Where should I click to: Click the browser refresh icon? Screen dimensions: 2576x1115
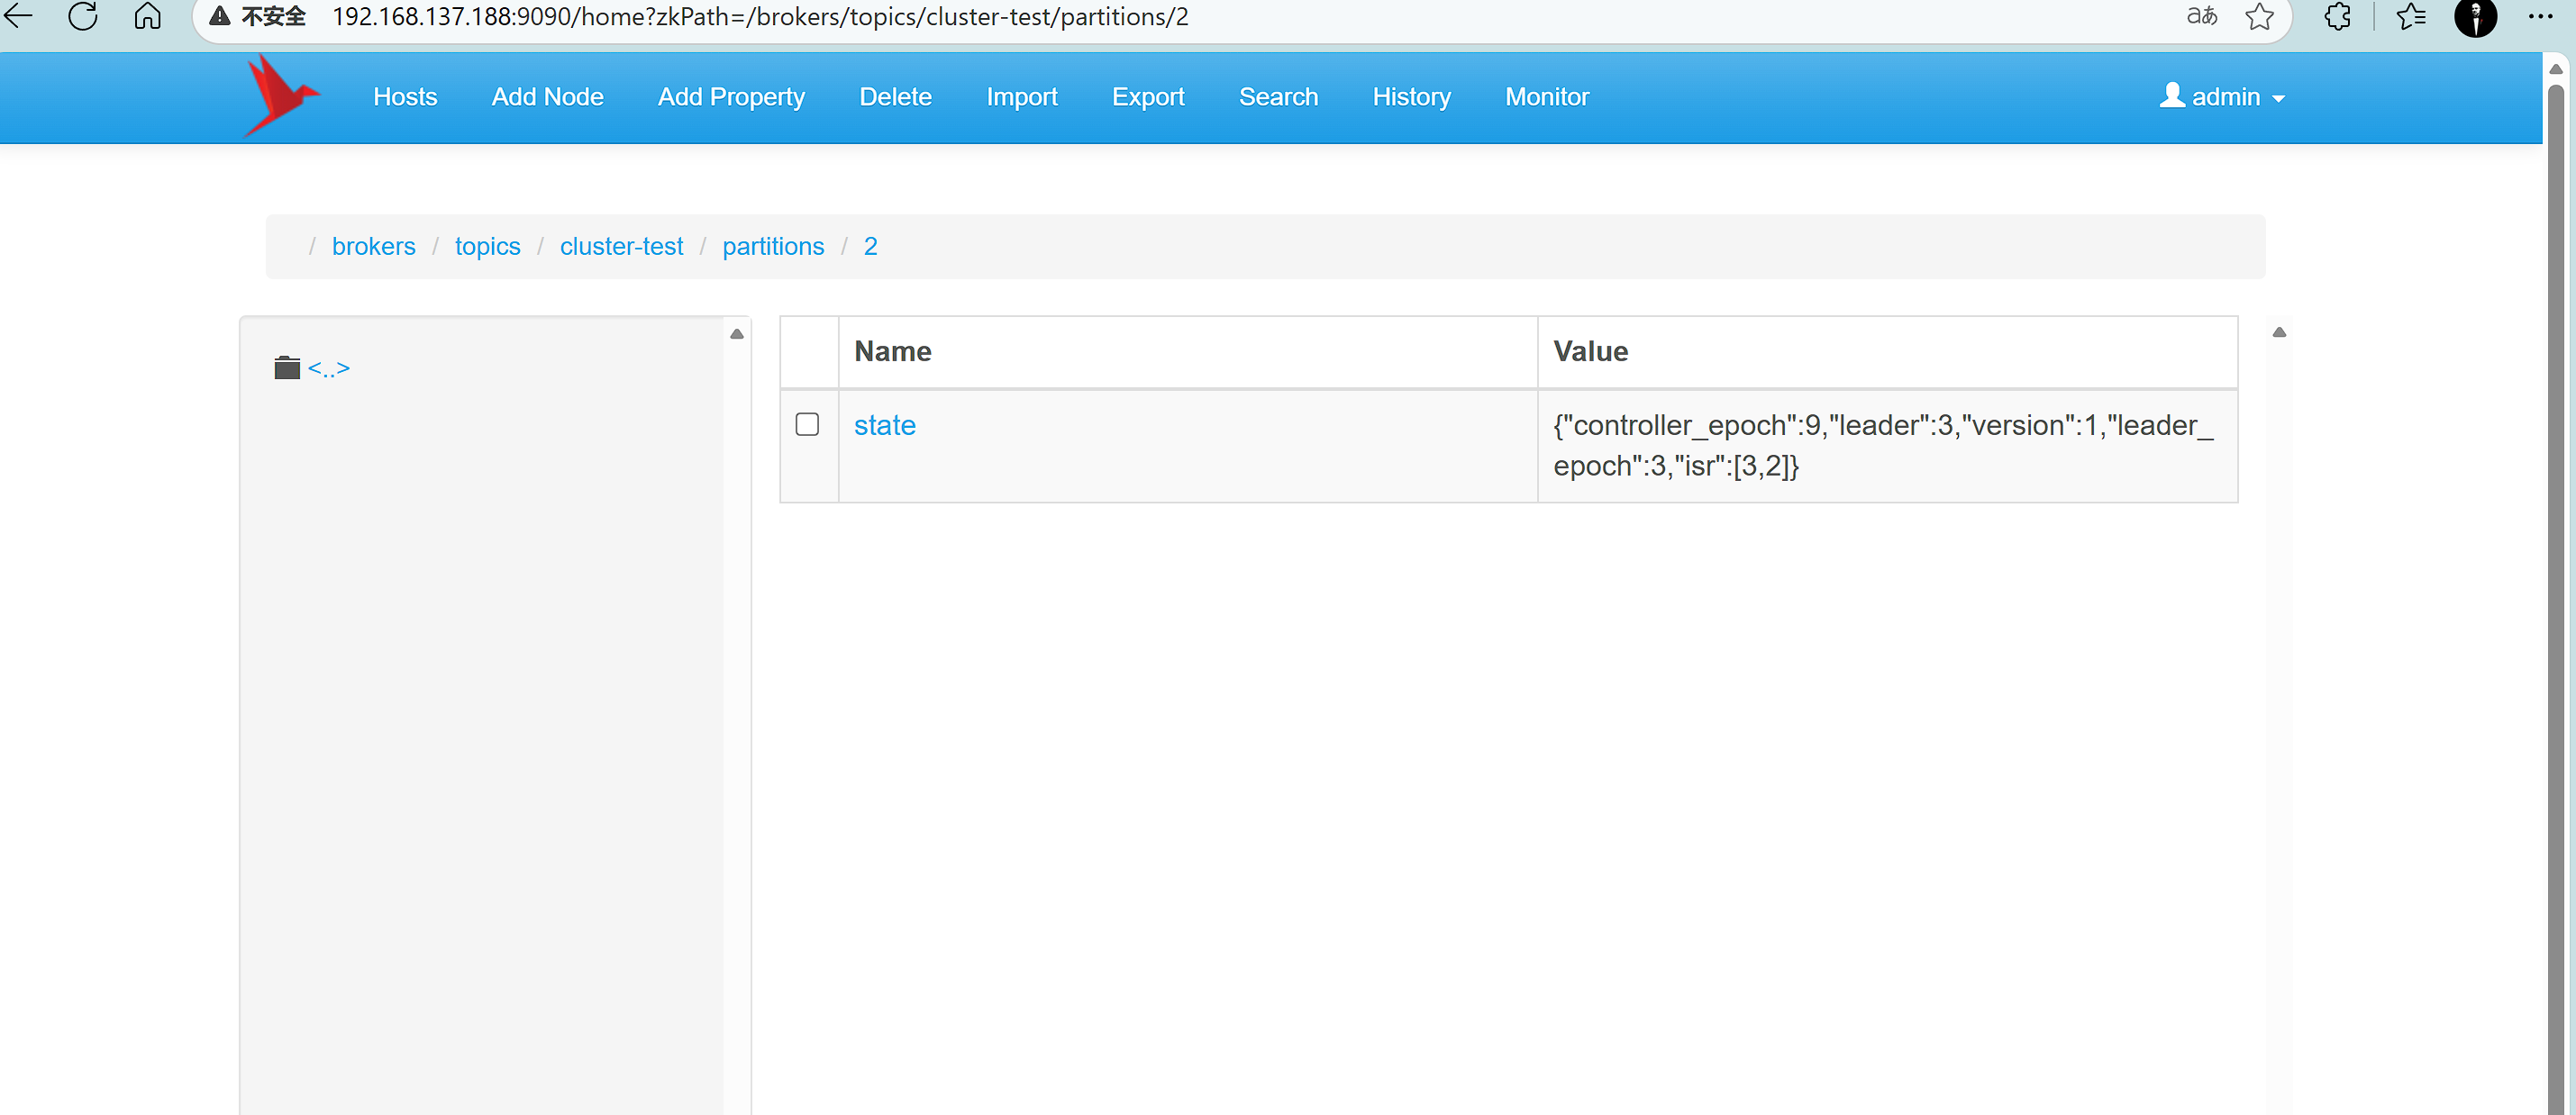point(83,16)
